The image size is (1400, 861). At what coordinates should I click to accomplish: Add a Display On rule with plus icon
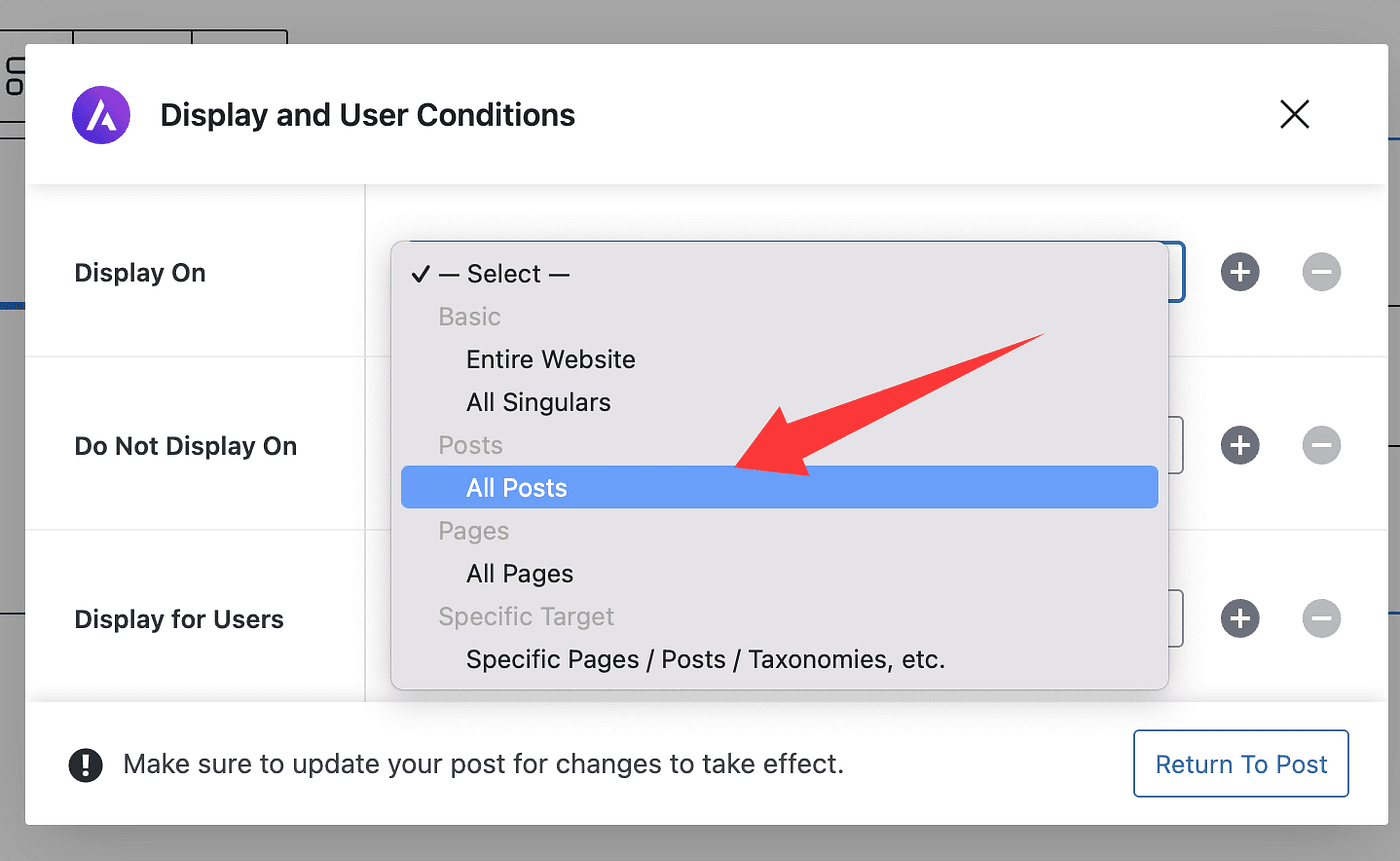(1240, 272)
